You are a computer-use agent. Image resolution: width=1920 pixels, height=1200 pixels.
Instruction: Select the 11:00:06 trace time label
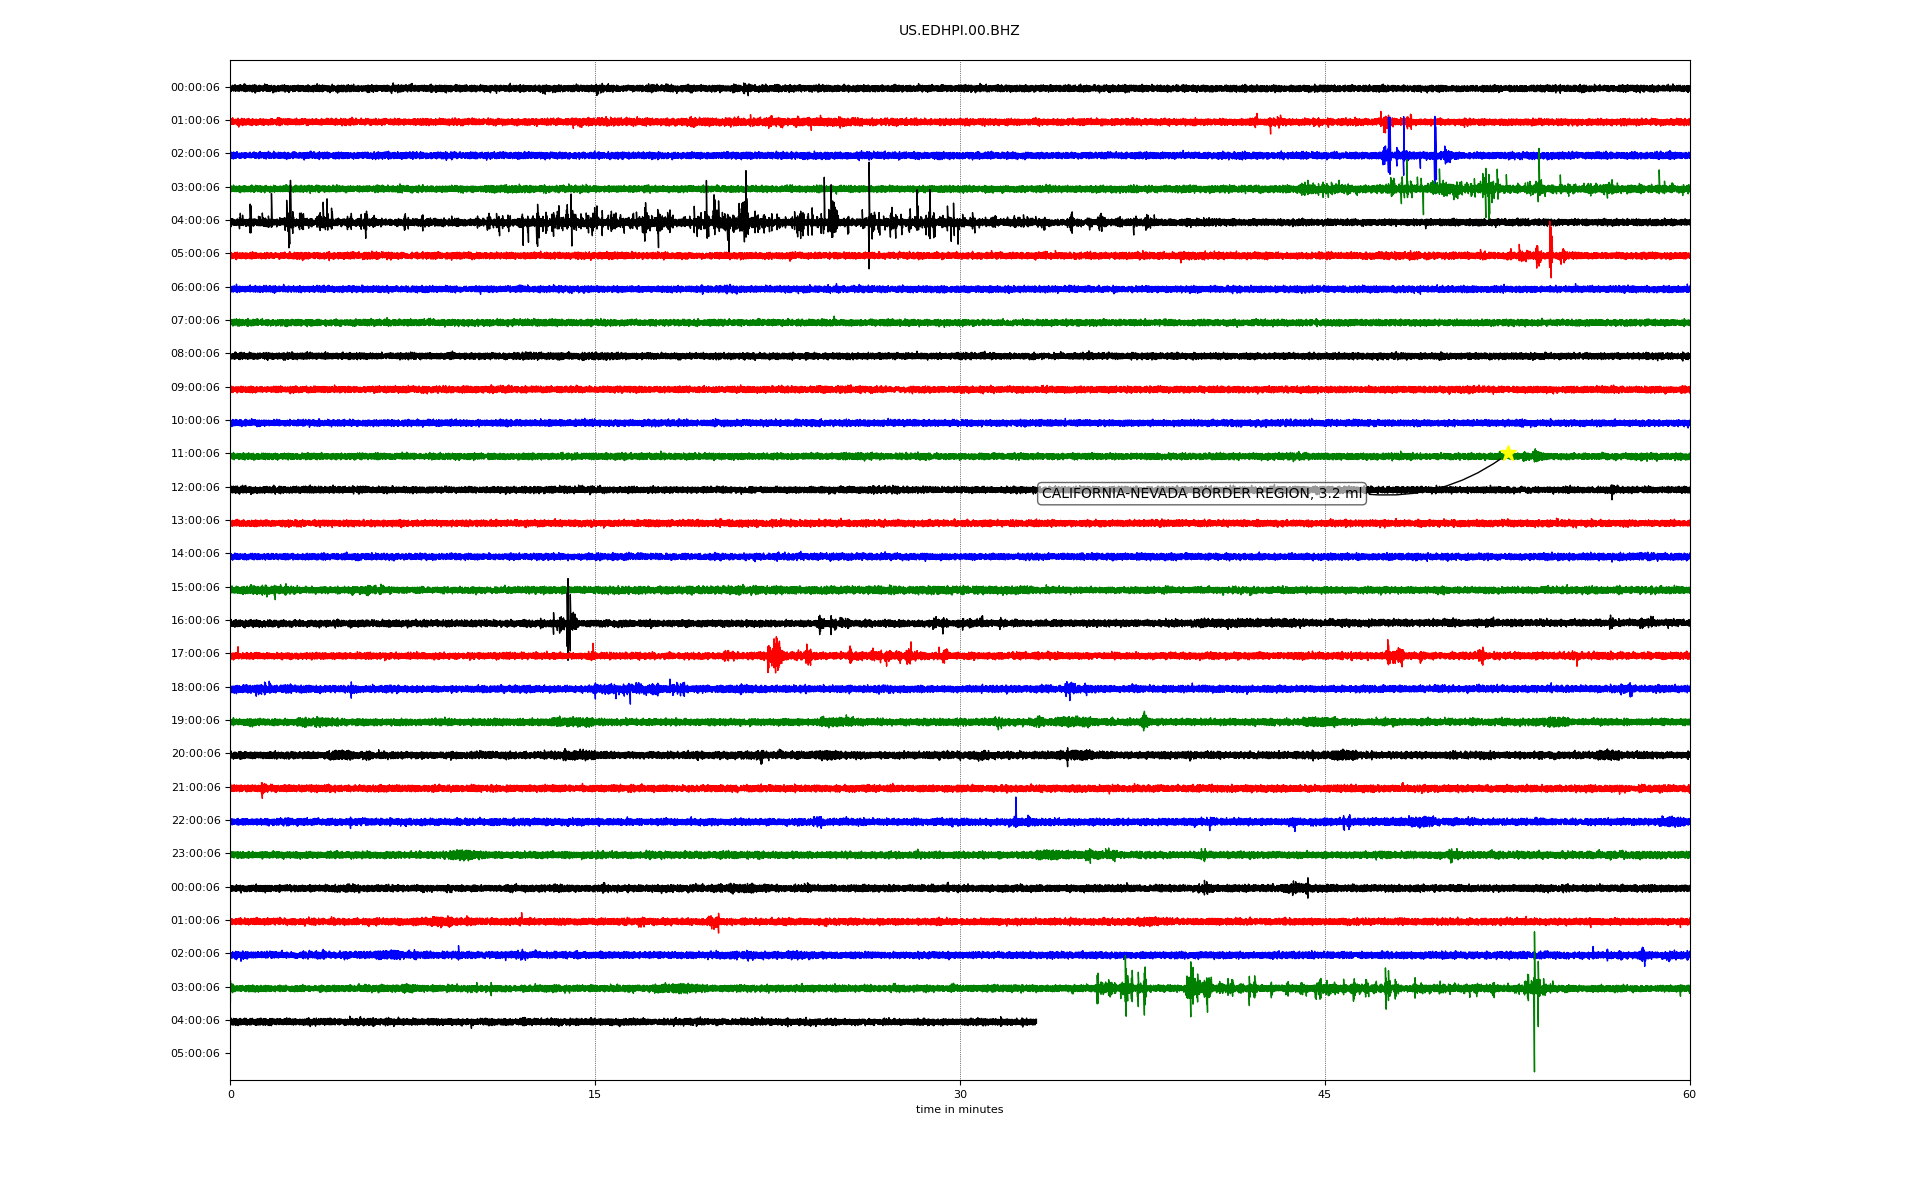coord(195,454)
